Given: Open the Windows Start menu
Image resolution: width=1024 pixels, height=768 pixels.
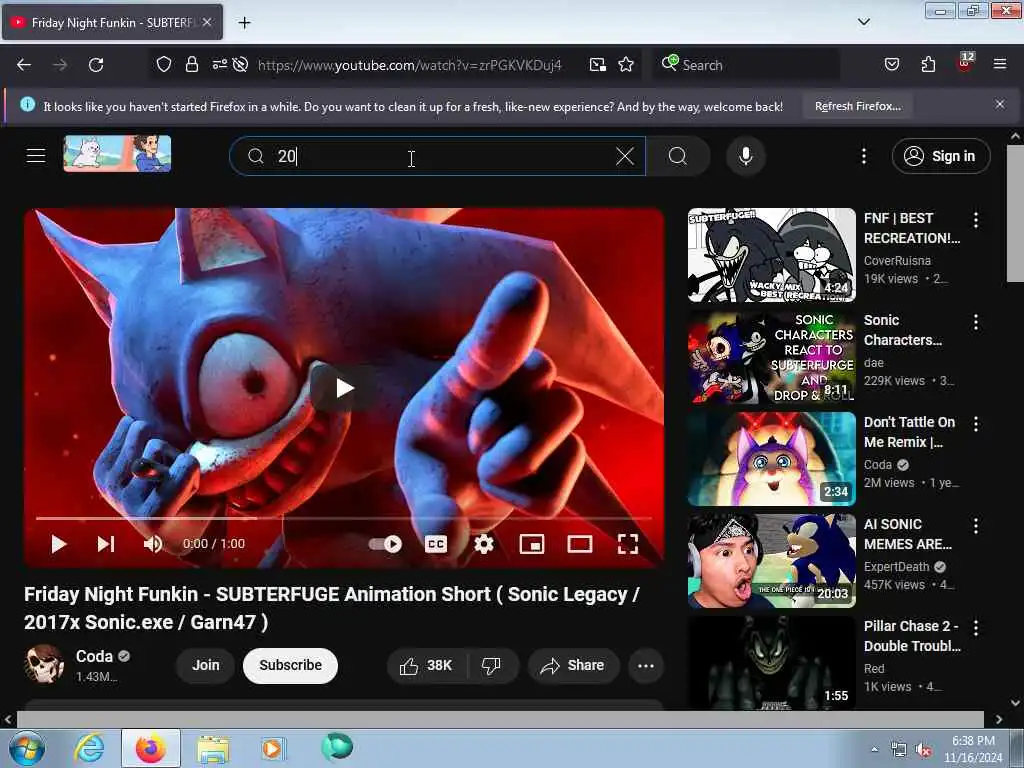Looking at the screenshot, I should (27, 749).
